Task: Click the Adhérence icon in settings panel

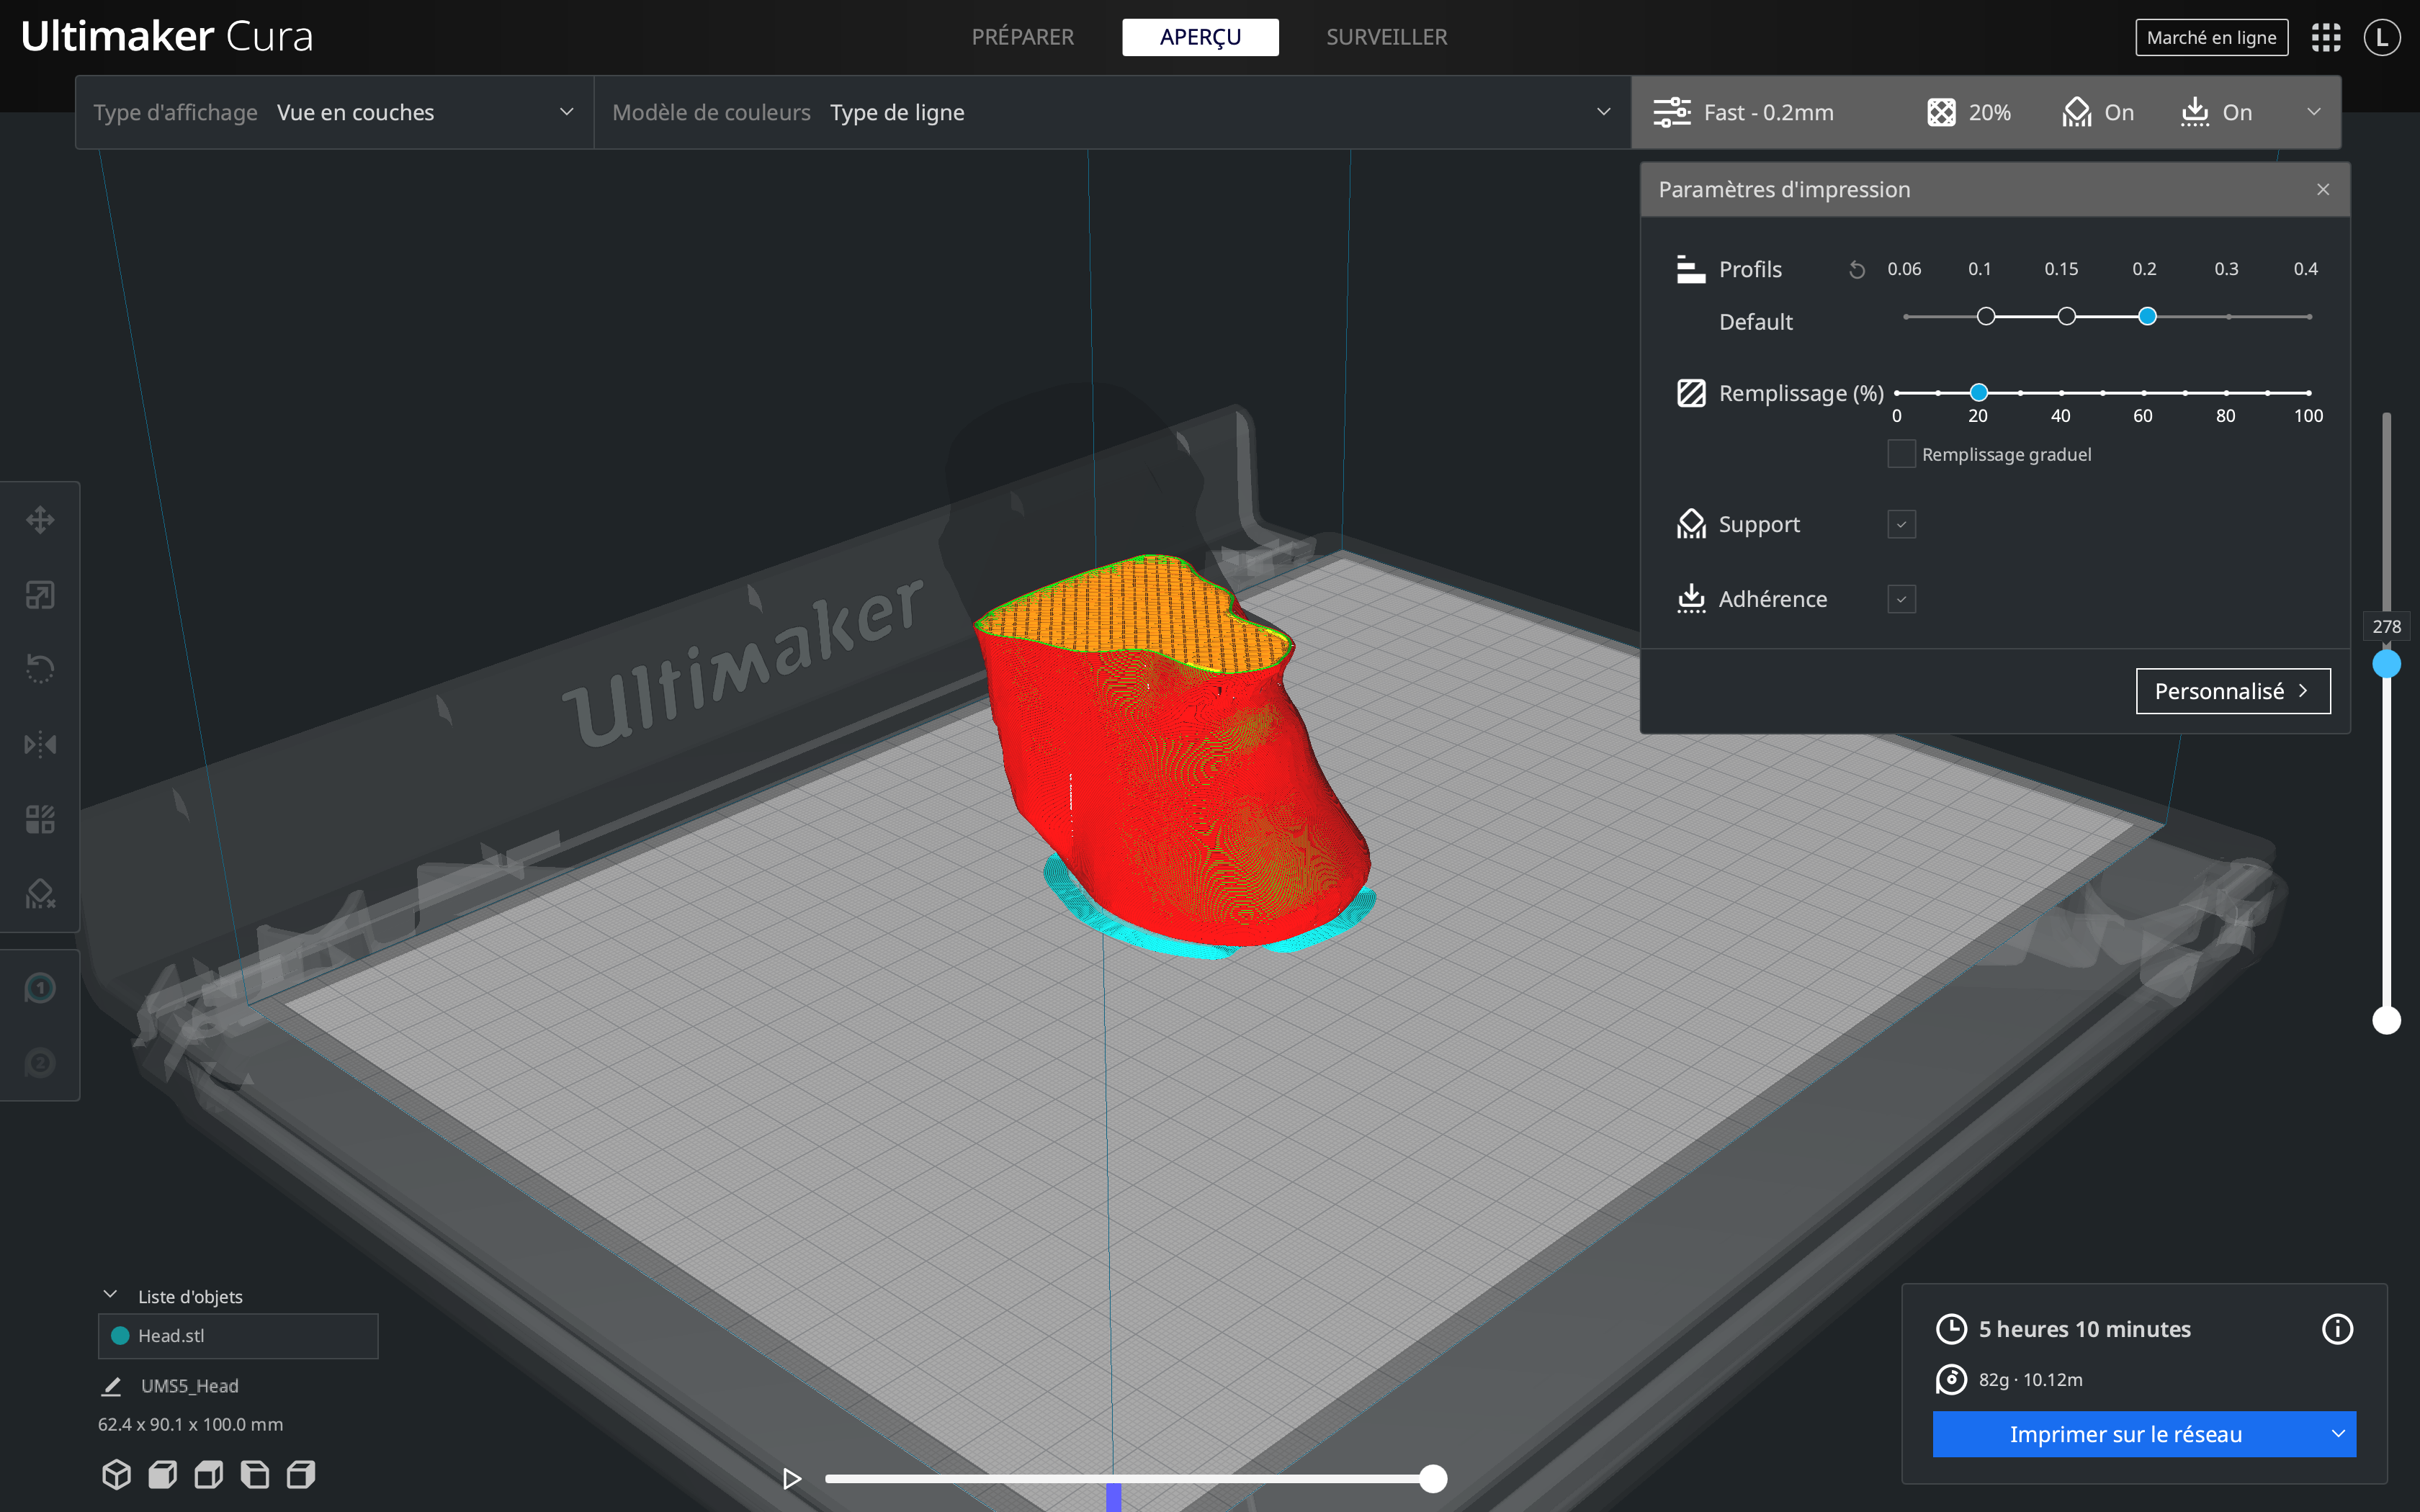Action: (x=1691, y=598)
